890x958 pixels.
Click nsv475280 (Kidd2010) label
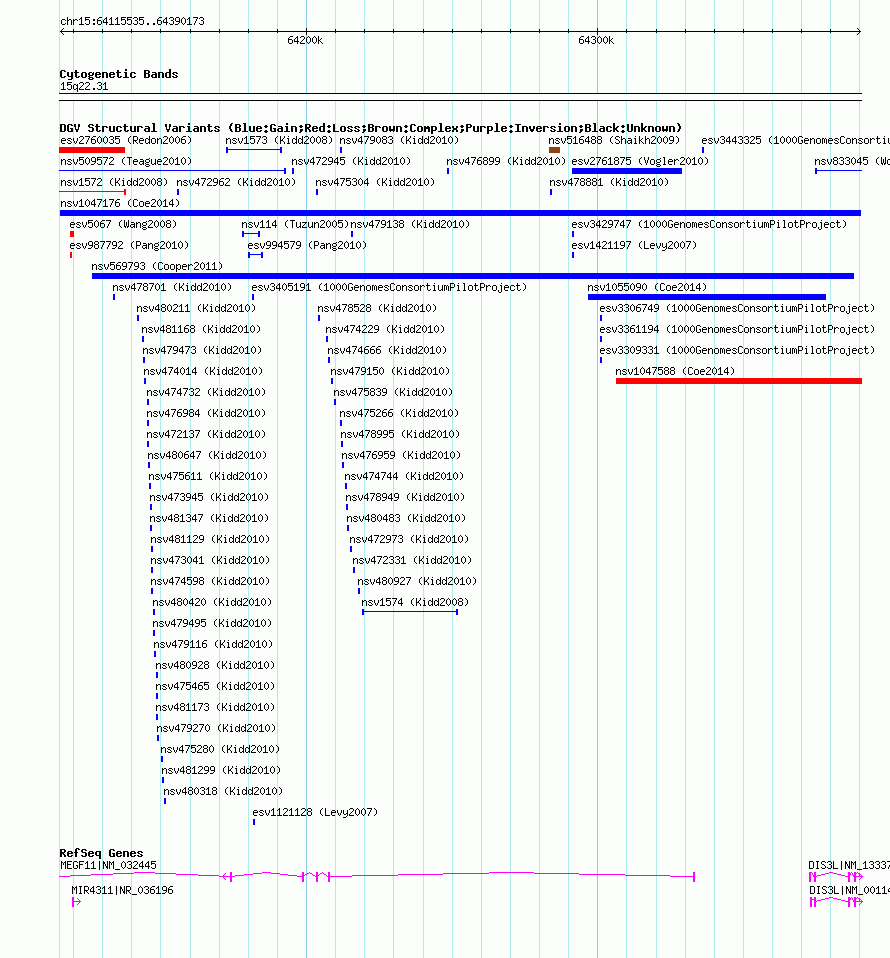click(x=220, y=749)
